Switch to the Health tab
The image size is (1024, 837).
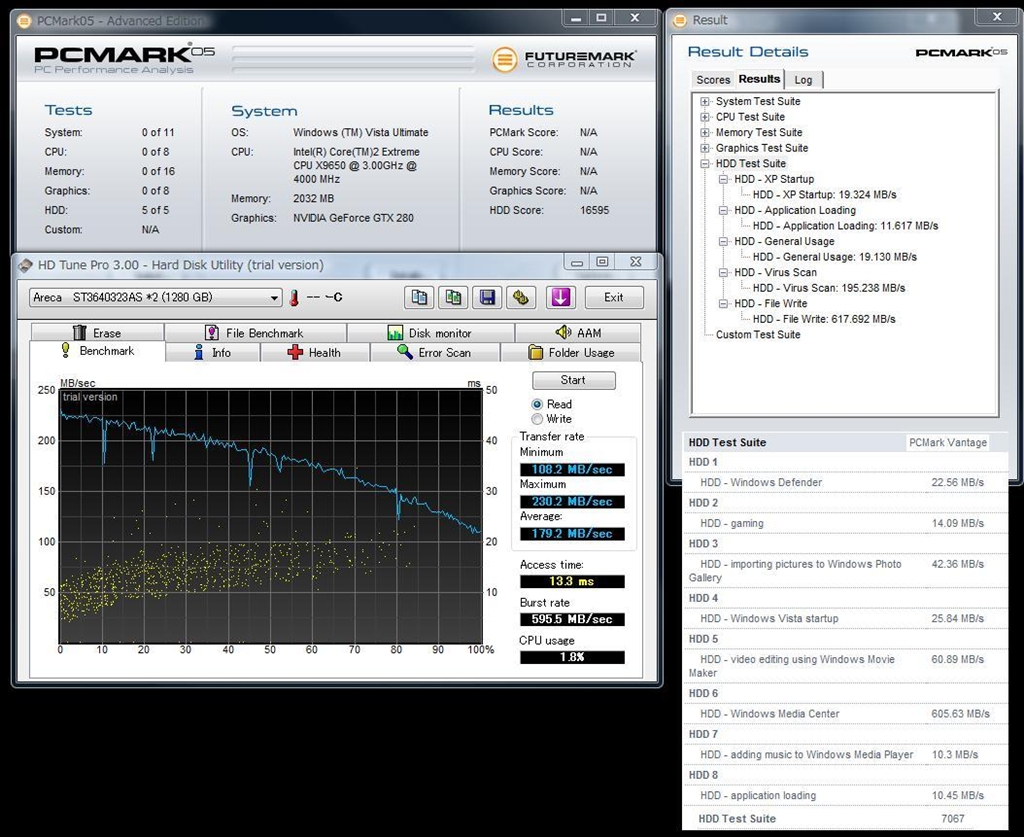tap(314, 352)
